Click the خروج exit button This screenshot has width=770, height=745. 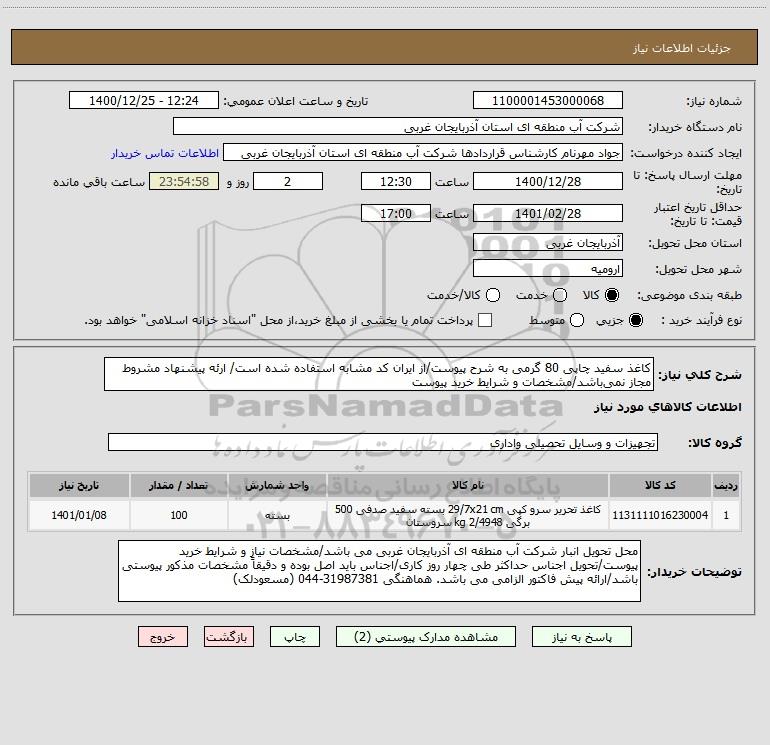163,637
